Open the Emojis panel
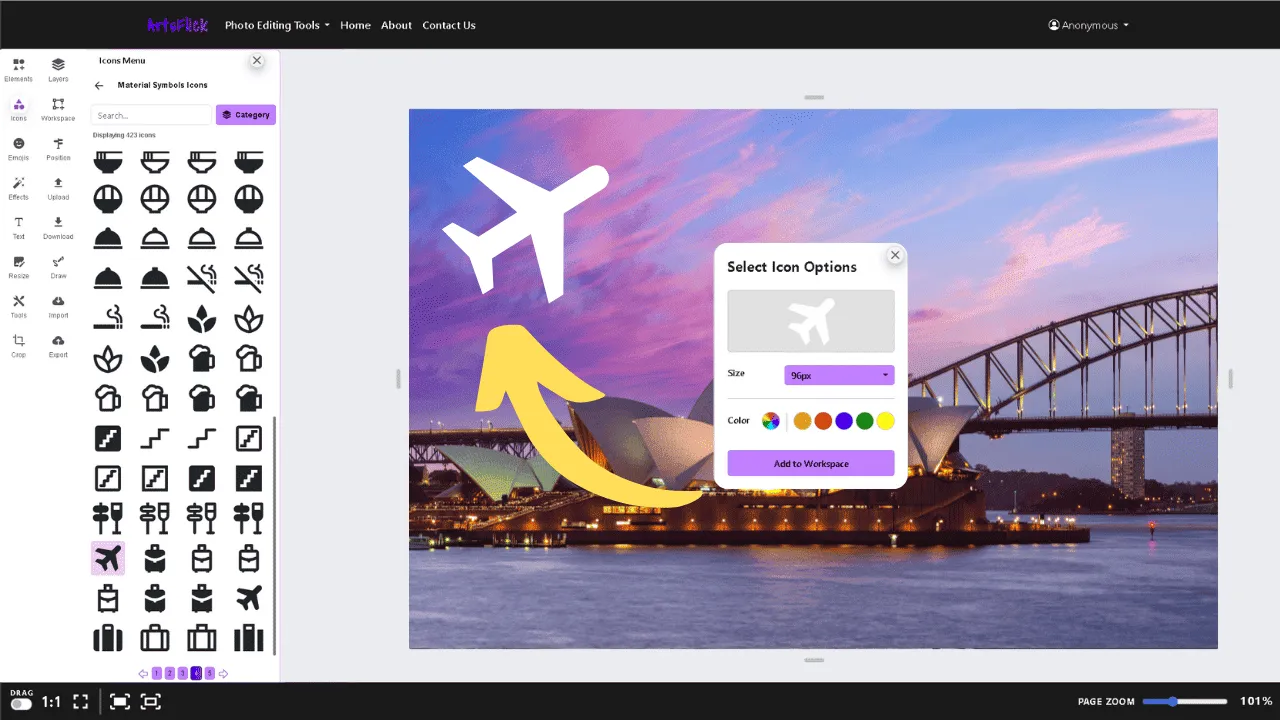Screen dimensions: 1280x720 coord(18,150)
